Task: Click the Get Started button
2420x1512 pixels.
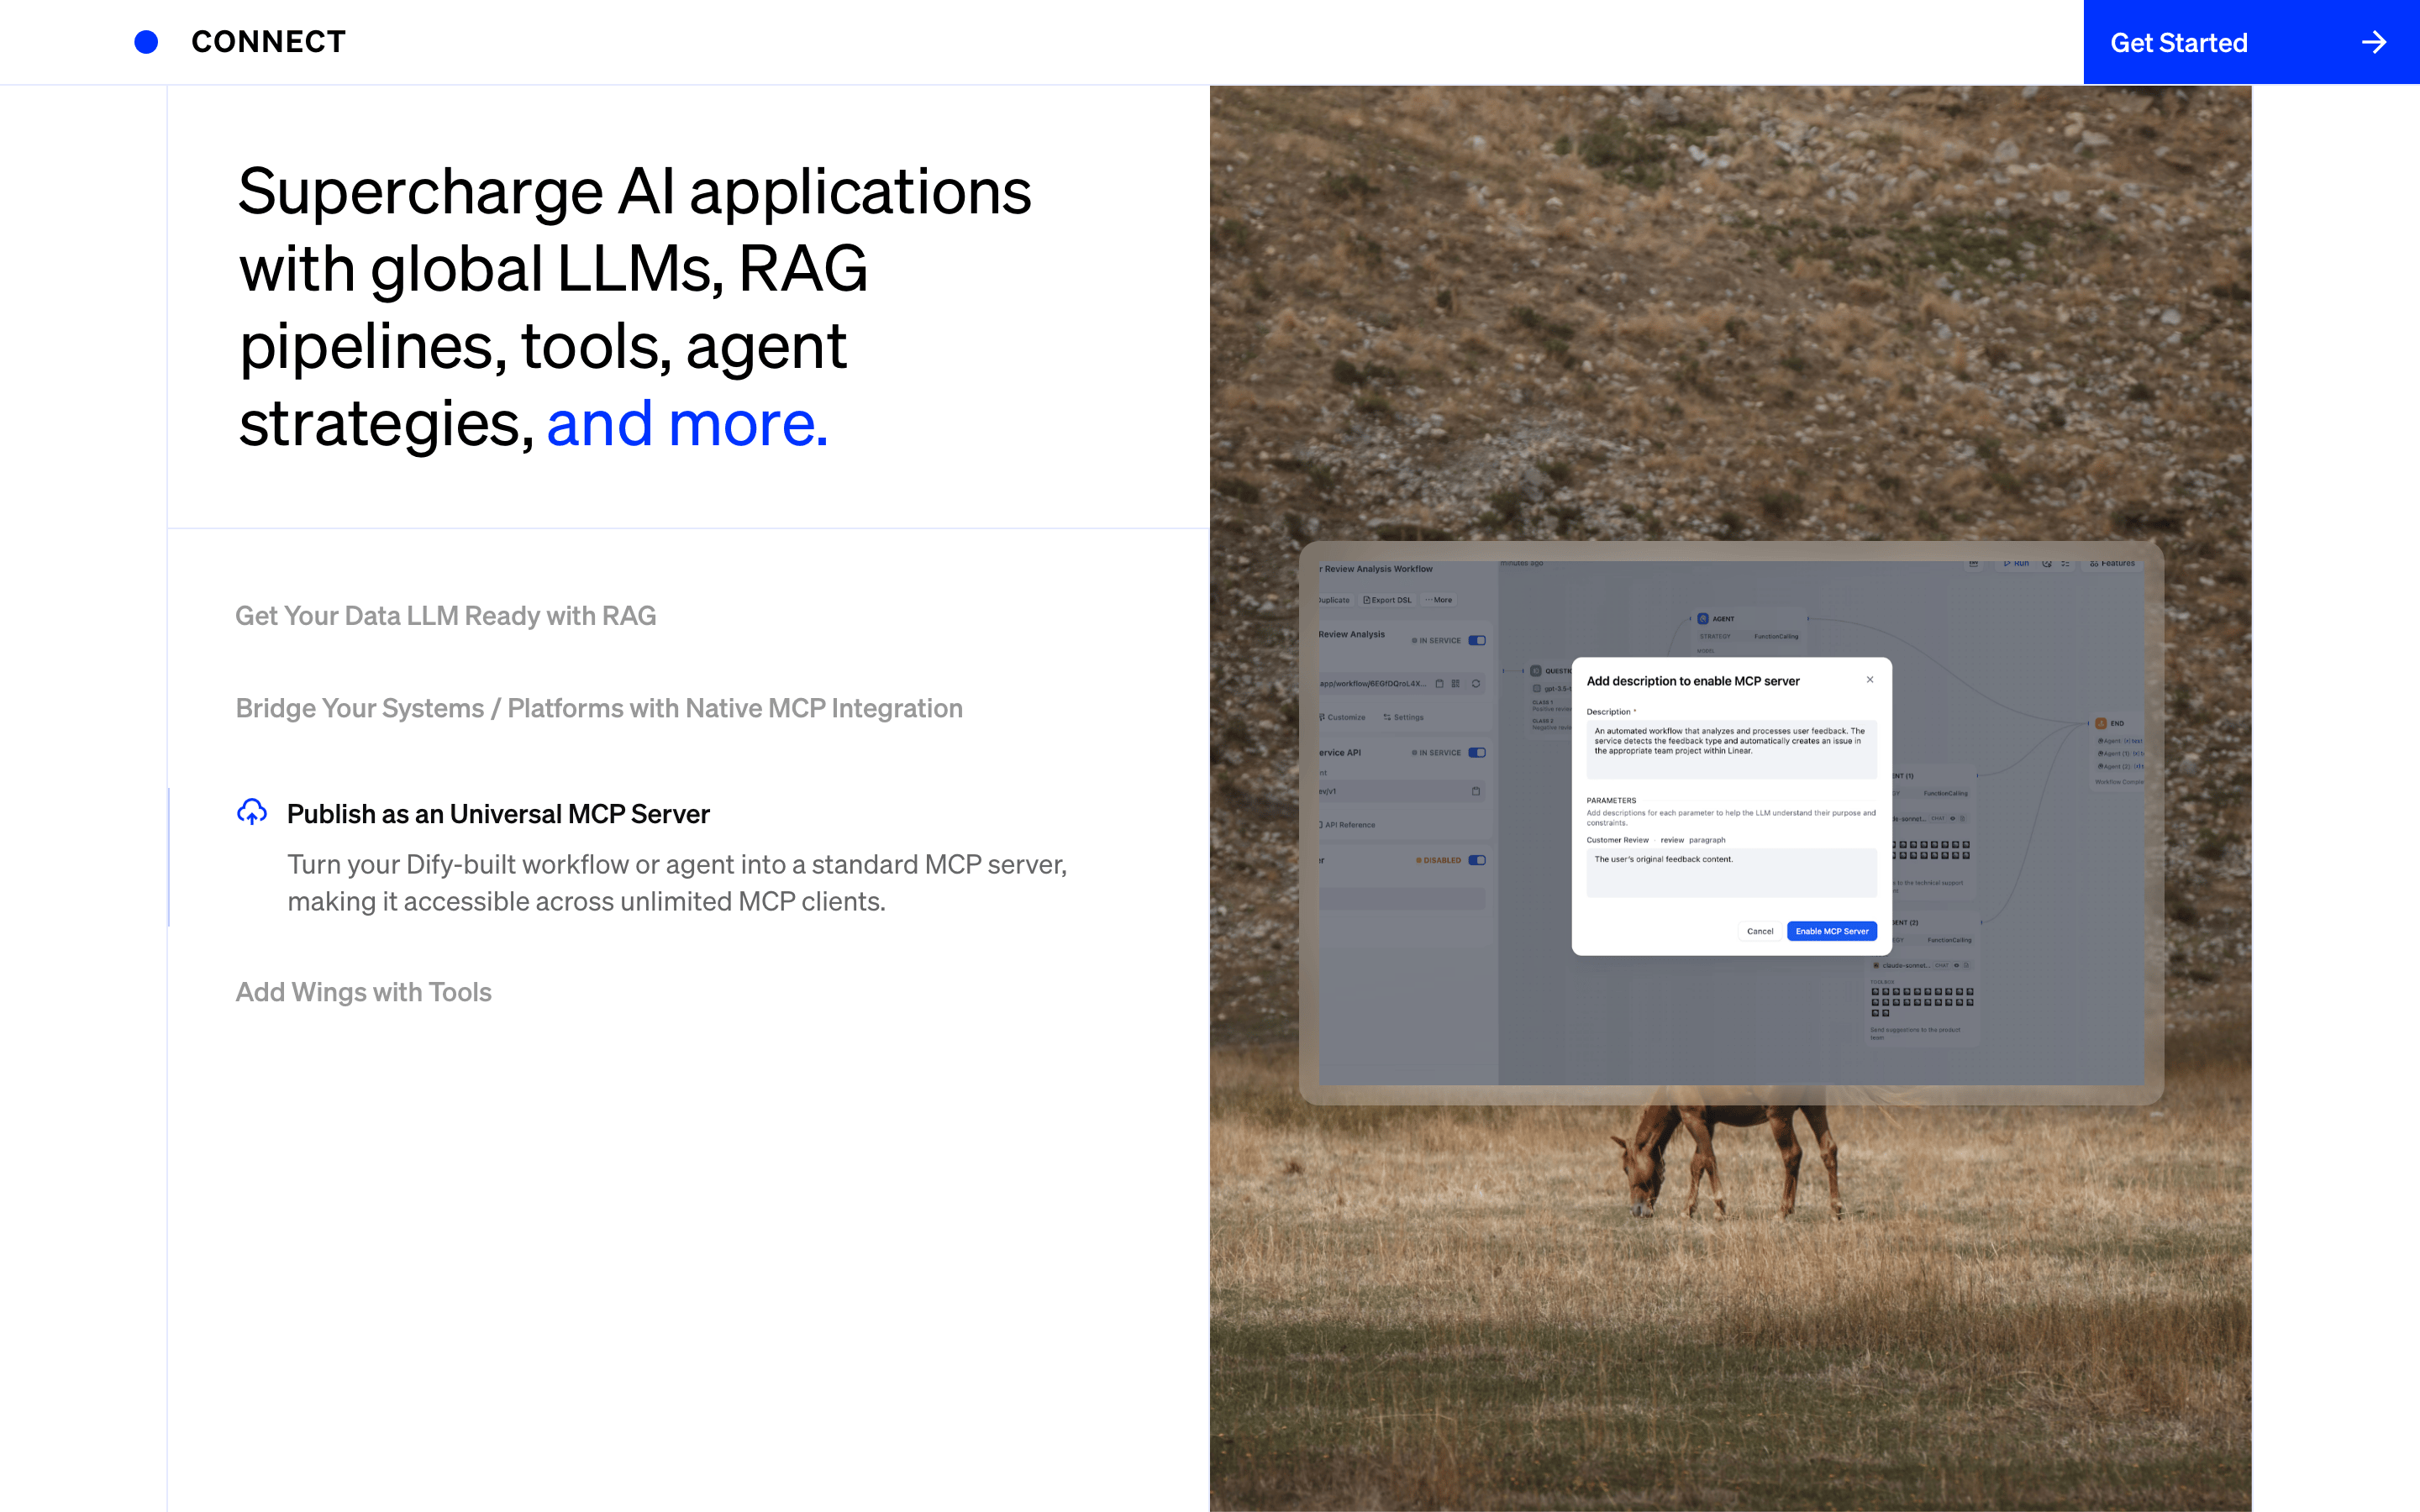Action: pyautogui.click(x=2251, y=42)
